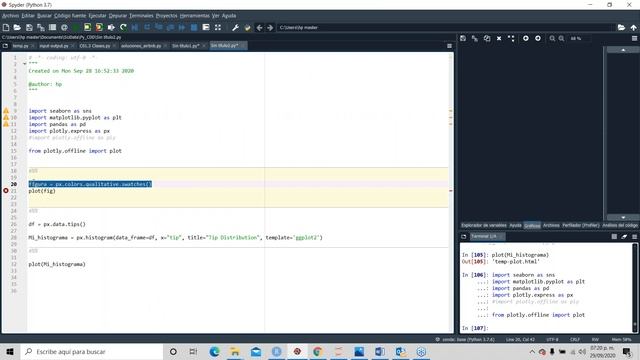Save all open files

coord(41,27)
